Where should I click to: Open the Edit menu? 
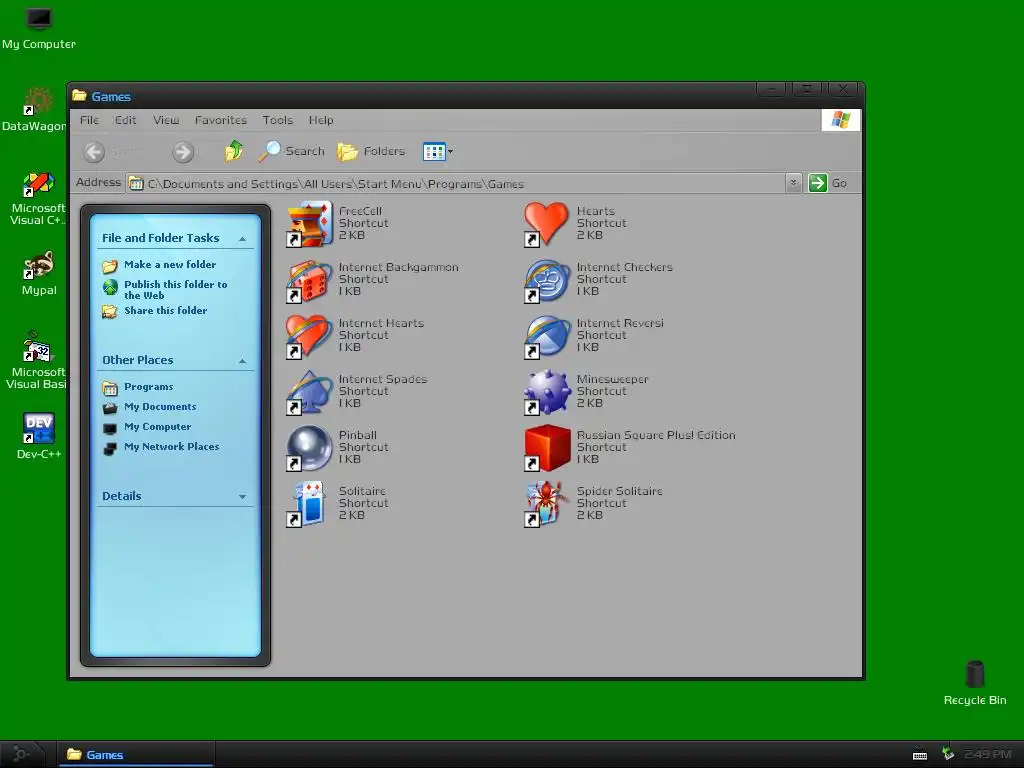point(125,120)
